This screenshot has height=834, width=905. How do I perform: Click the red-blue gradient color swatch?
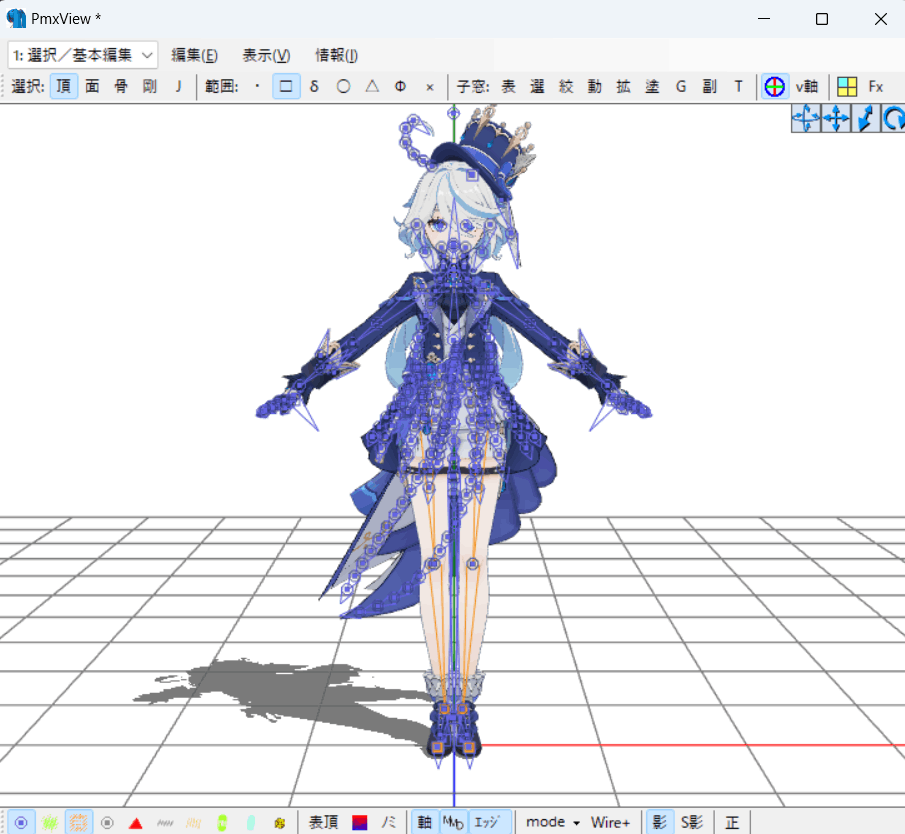point(360,822)
